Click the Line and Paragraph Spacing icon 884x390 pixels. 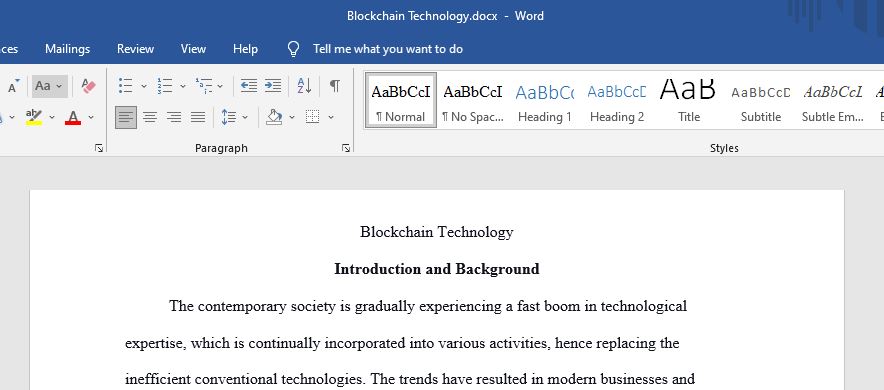pyautogui.click(x=228, y=117)
